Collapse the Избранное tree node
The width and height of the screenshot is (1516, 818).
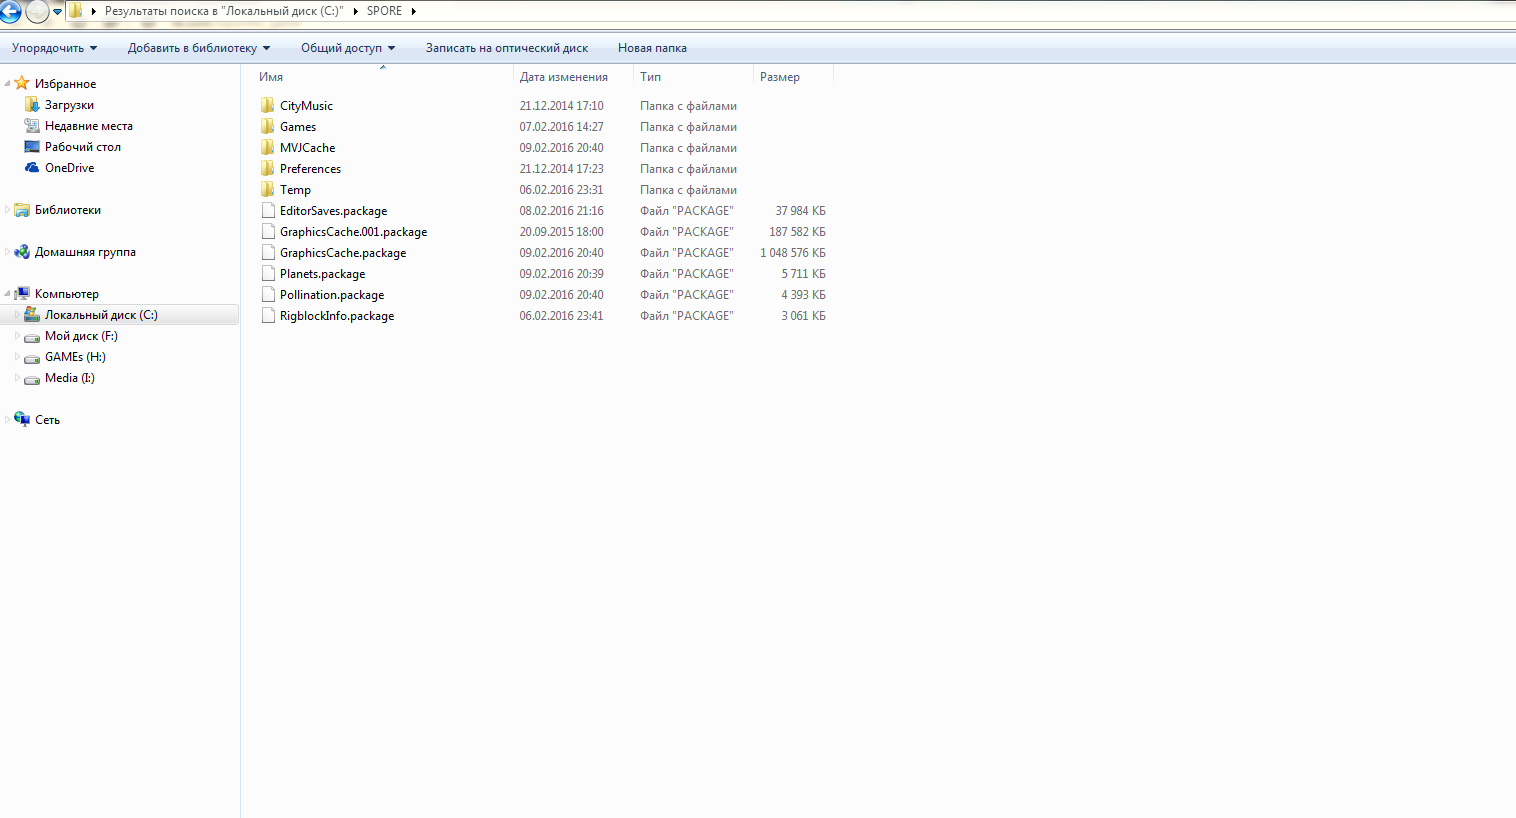8,84
